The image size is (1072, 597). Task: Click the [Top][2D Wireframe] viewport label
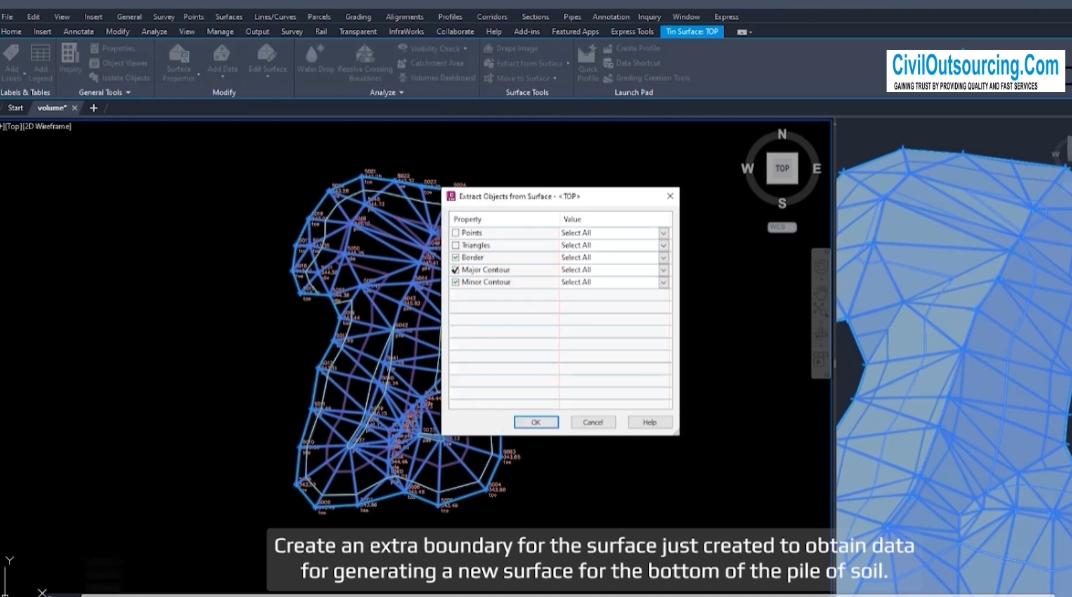pos(36,126)
